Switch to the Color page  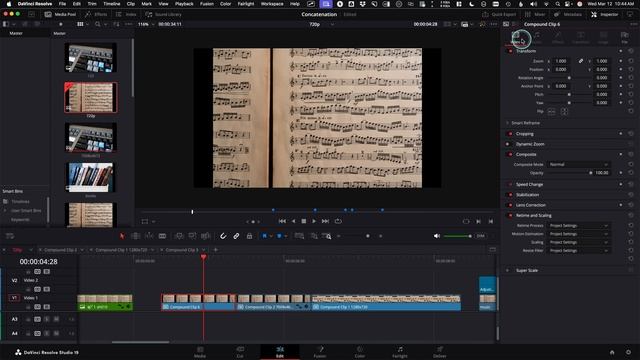click(x=360, y=352)
